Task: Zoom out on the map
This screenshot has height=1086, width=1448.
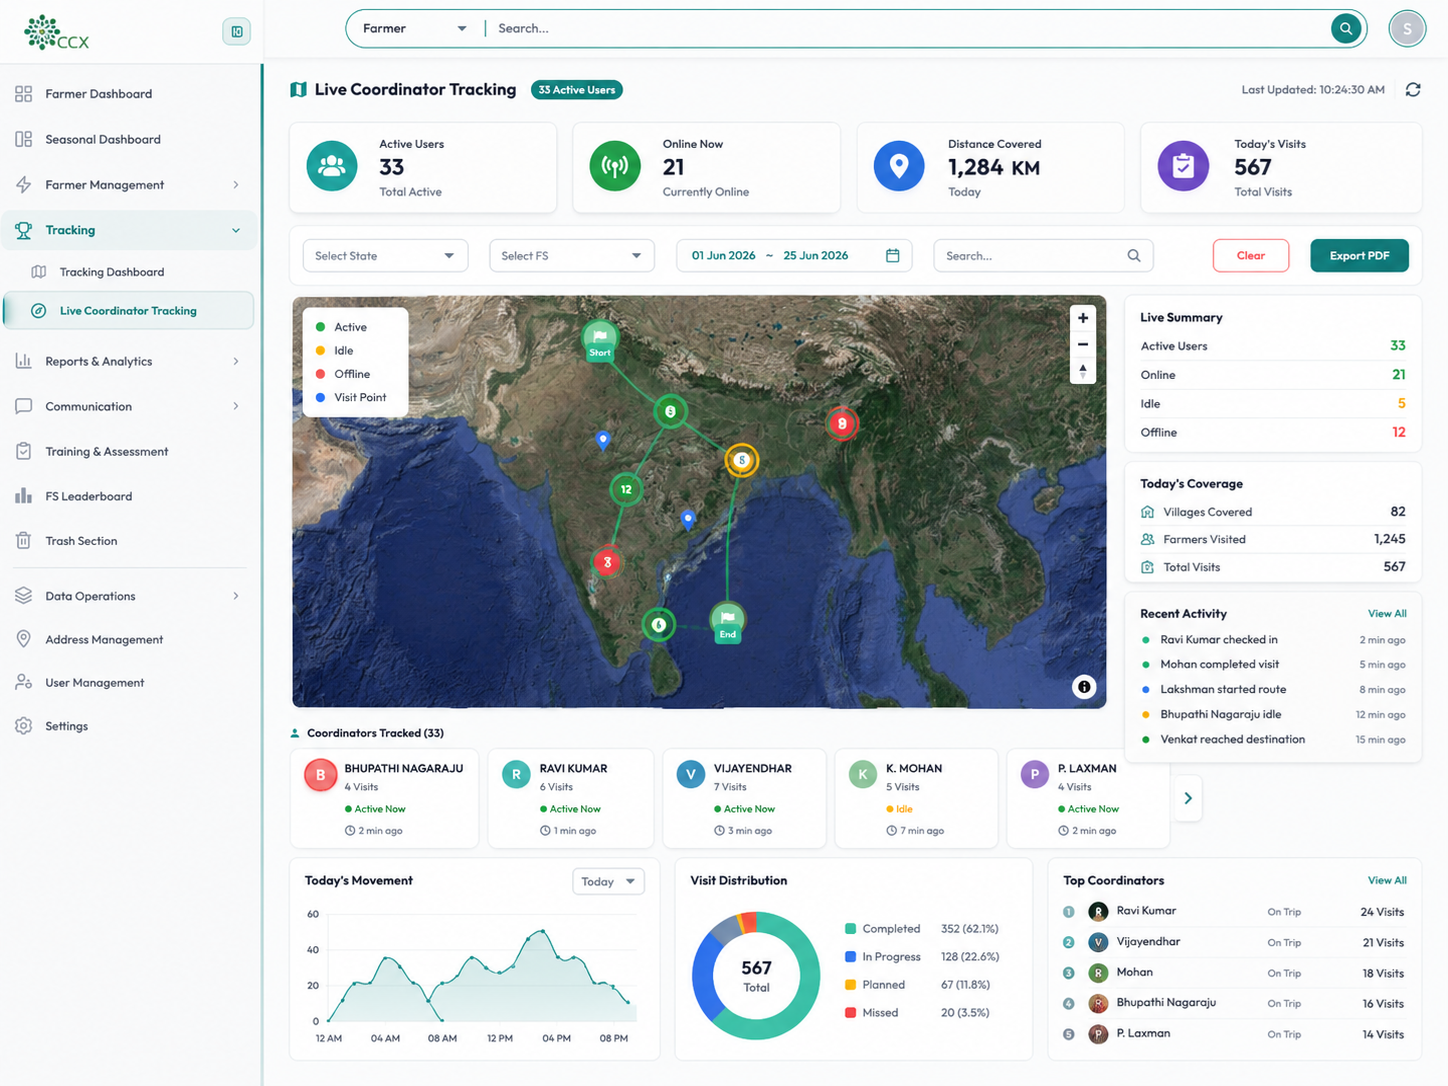Action: pos(1083,344)
